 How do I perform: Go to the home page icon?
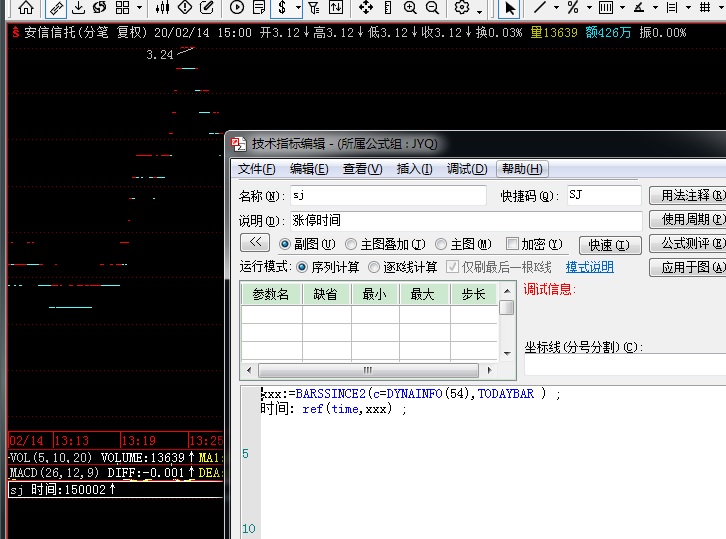click(26, 7)
